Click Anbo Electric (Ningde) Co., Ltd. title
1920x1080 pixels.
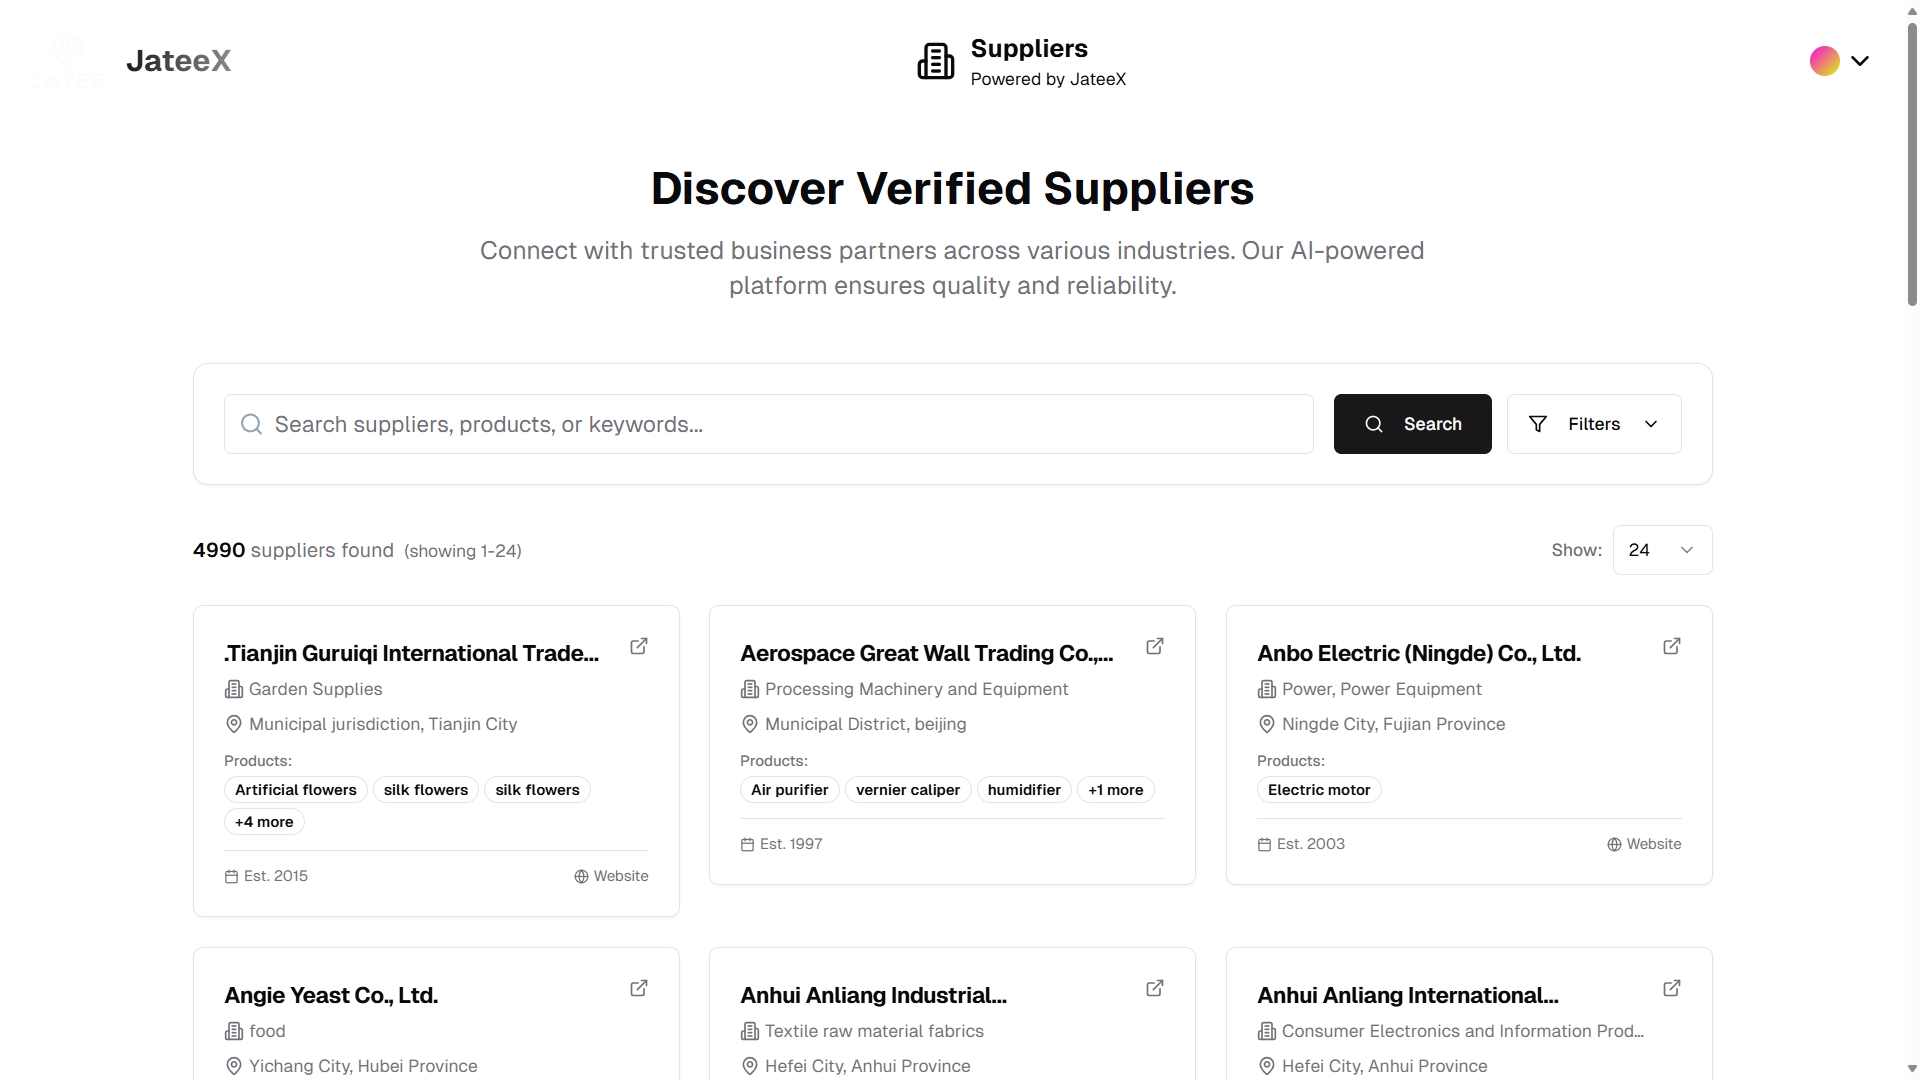1419,653
